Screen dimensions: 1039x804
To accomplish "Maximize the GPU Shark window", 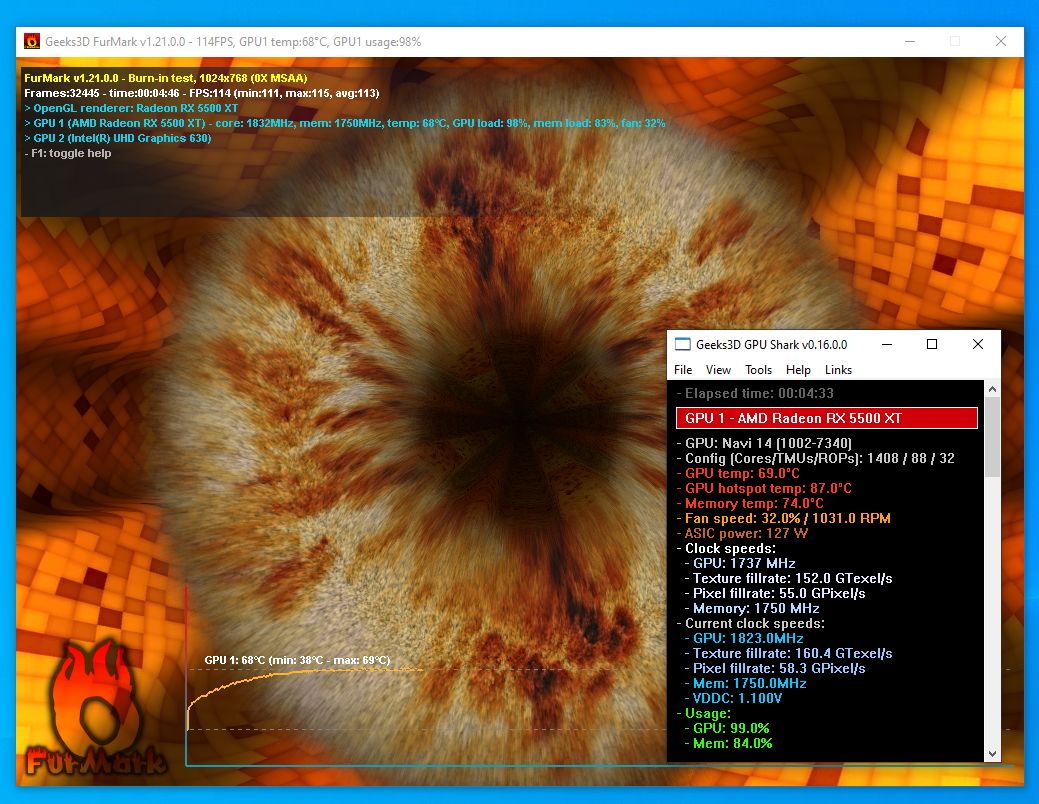I will [x=932, y=344].
